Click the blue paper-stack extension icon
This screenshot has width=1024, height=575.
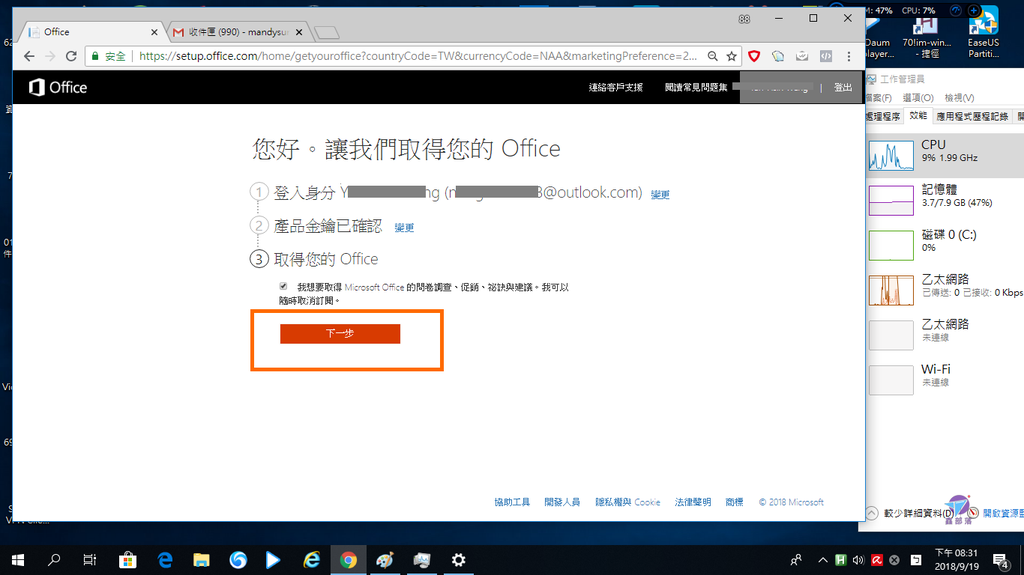[778, 56]
